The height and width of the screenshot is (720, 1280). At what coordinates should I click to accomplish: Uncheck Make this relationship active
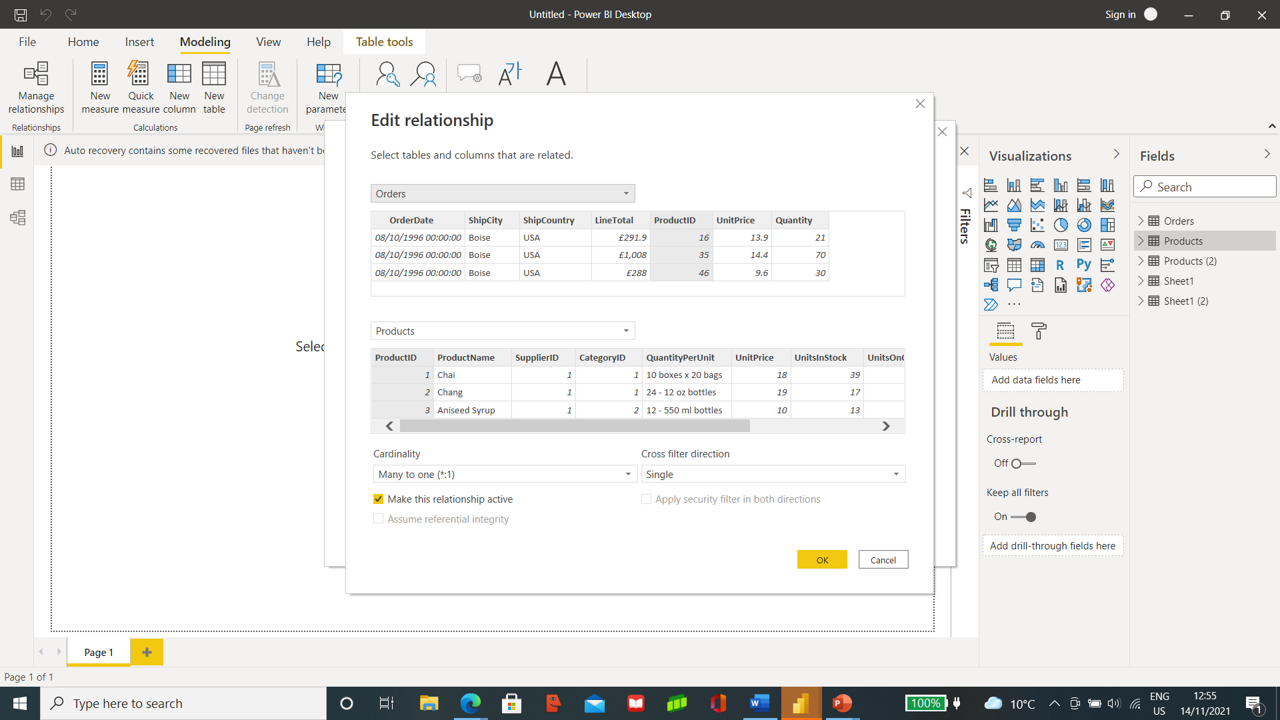[378, 499]
